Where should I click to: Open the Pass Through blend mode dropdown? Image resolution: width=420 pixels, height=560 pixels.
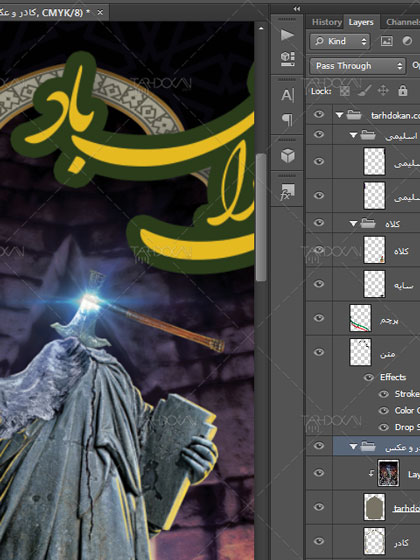358,66
